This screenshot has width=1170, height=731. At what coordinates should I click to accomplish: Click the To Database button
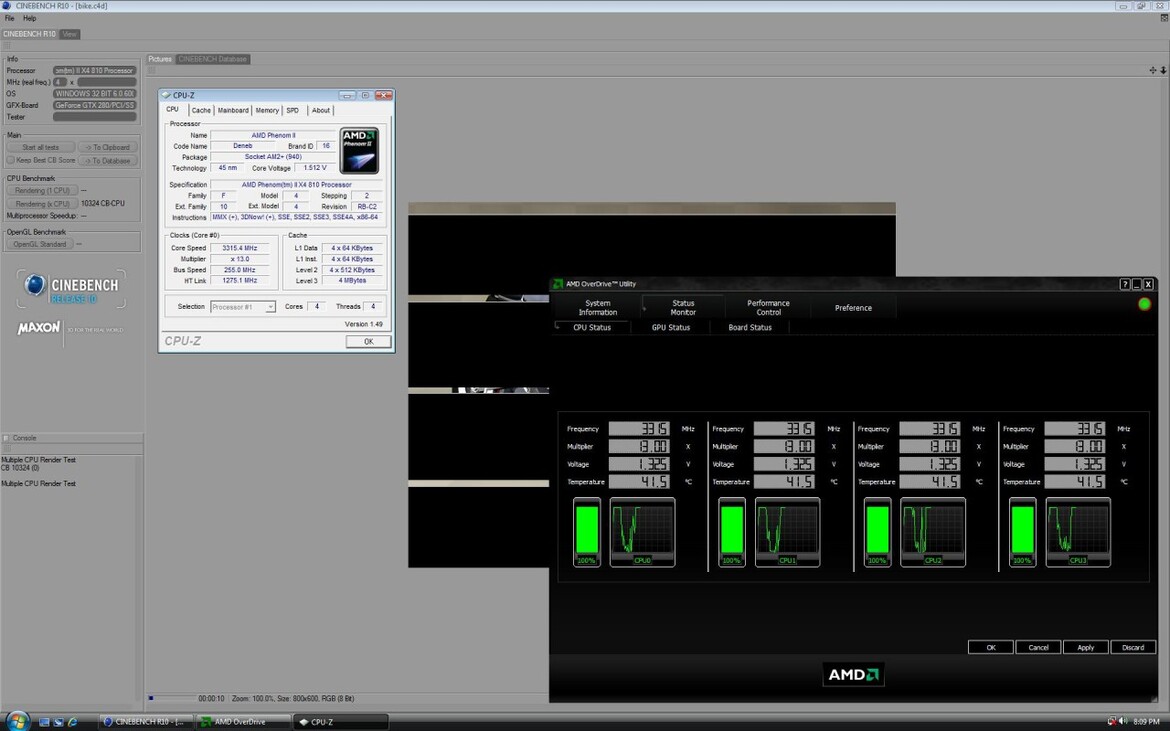[x=107, y=161]
